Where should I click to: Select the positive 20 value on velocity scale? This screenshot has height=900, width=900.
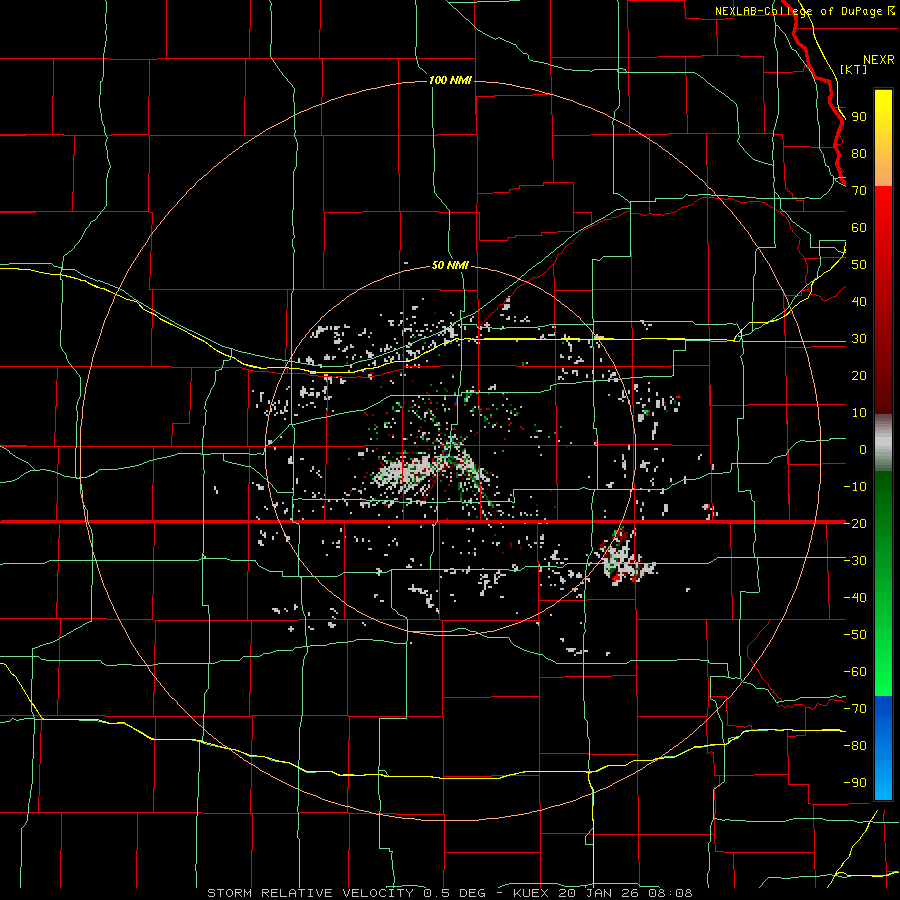(x=859, y=375)
